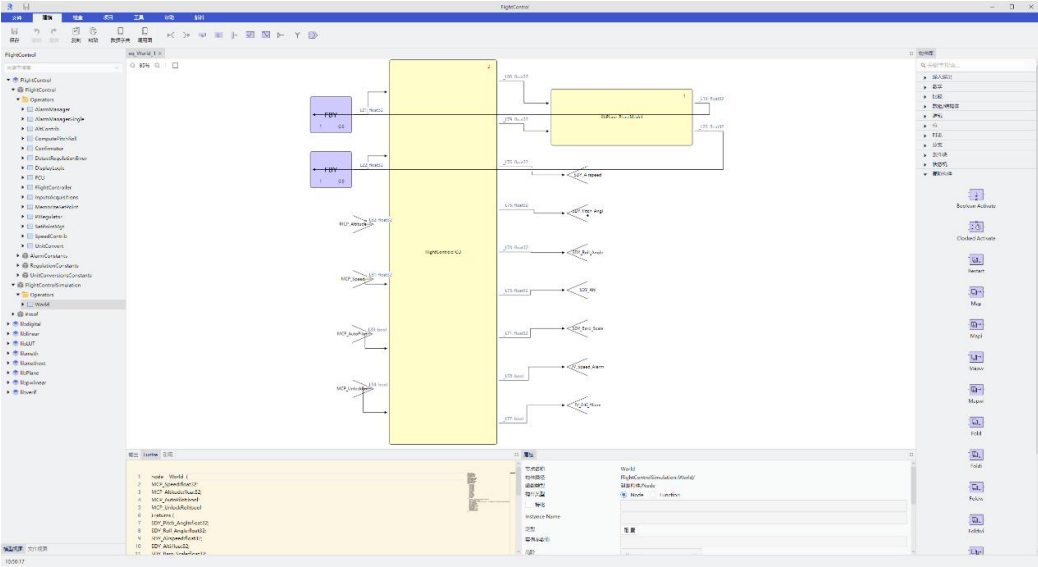Click the zoom out magnifier on canvas toolbar
This screenshot has height=567, width=1038.
132,65
